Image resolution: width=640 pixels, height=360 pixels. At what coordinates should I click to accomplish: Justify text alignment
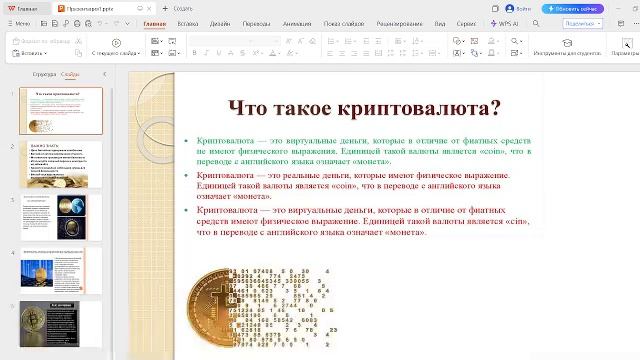coord(366,53)
